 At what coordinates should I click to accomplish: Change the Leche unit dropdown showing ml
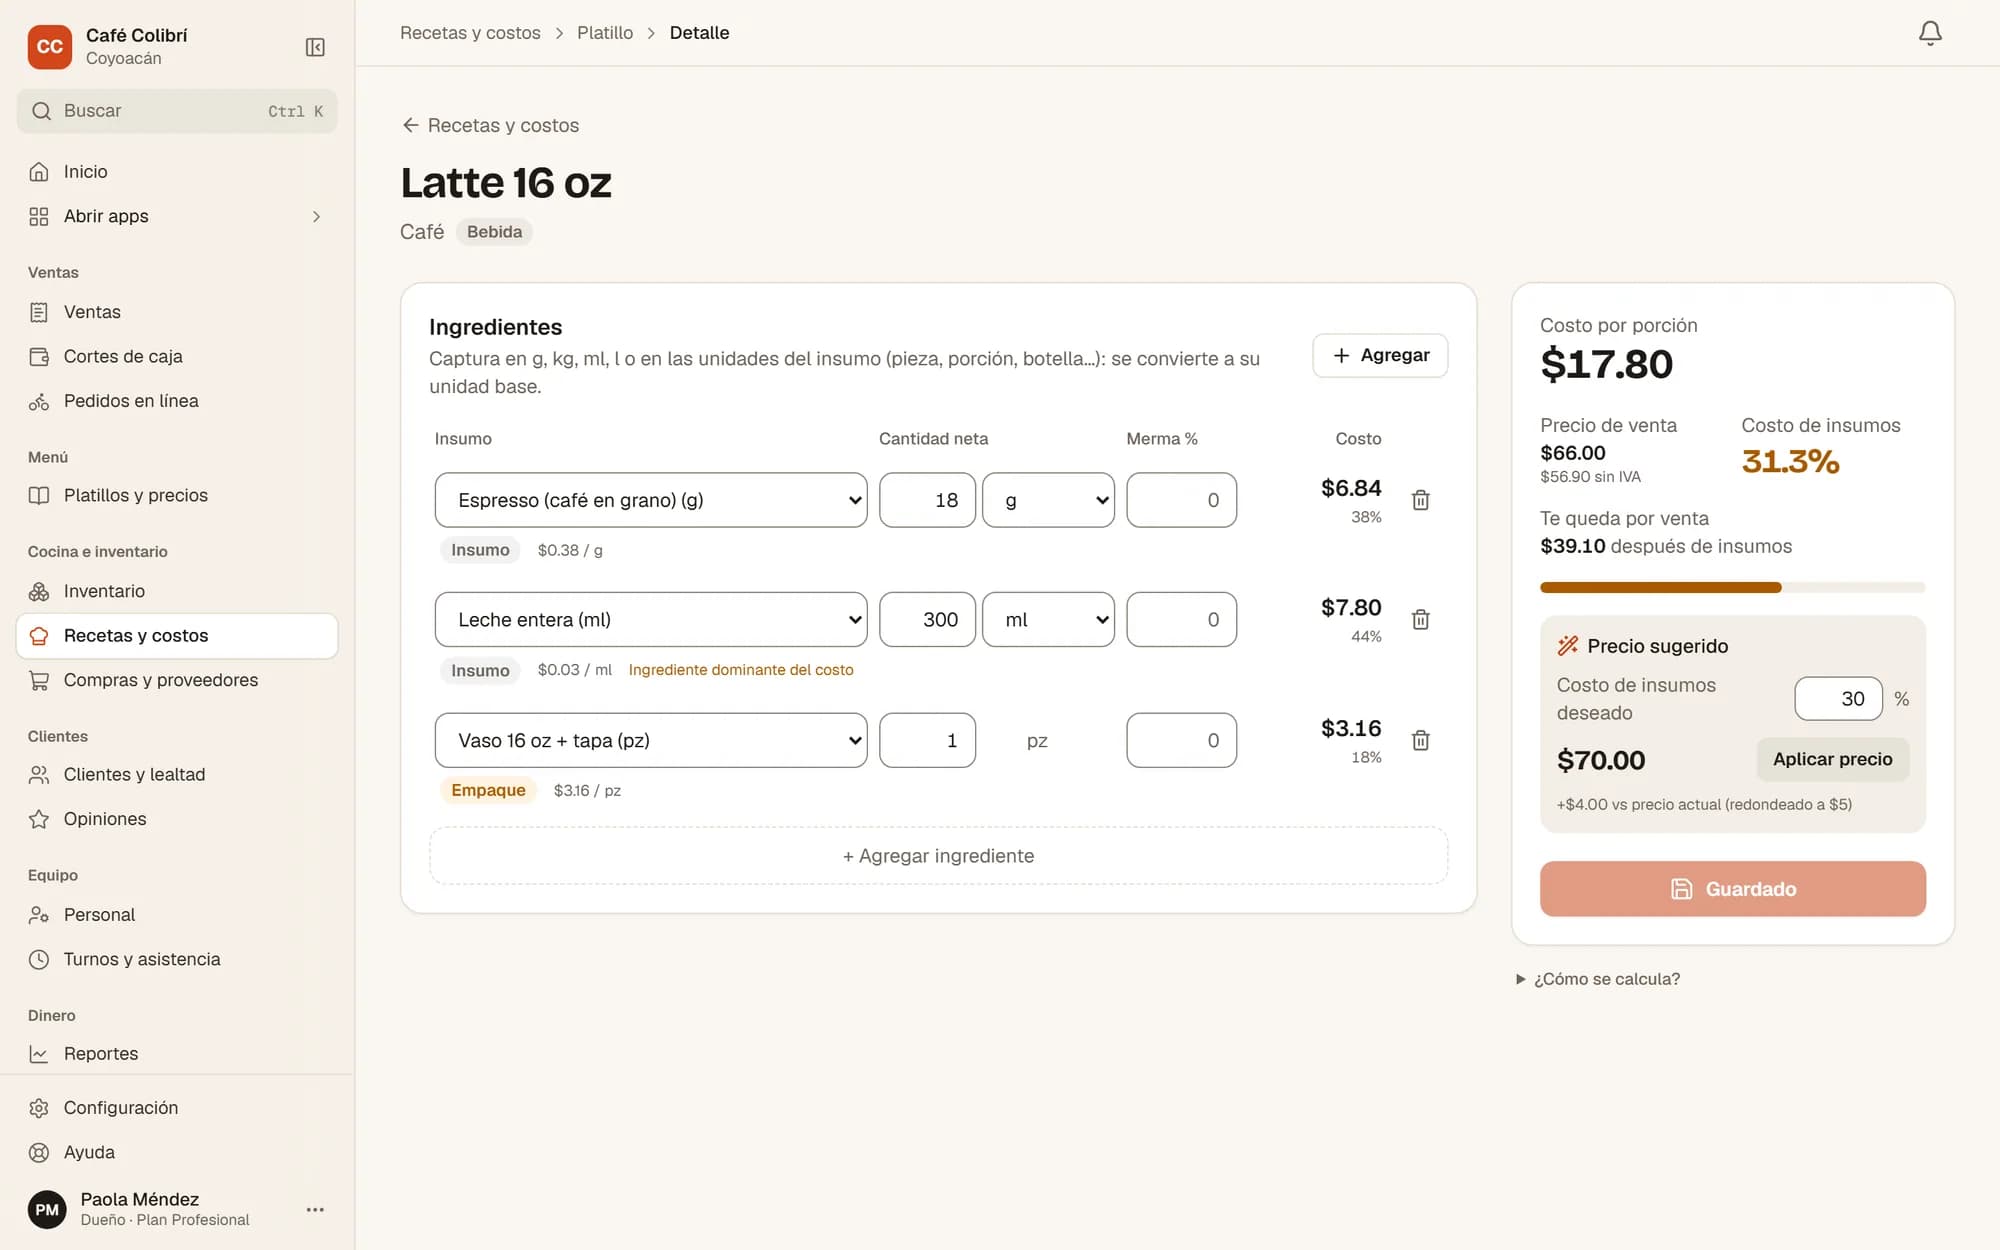pos(1048,620)
